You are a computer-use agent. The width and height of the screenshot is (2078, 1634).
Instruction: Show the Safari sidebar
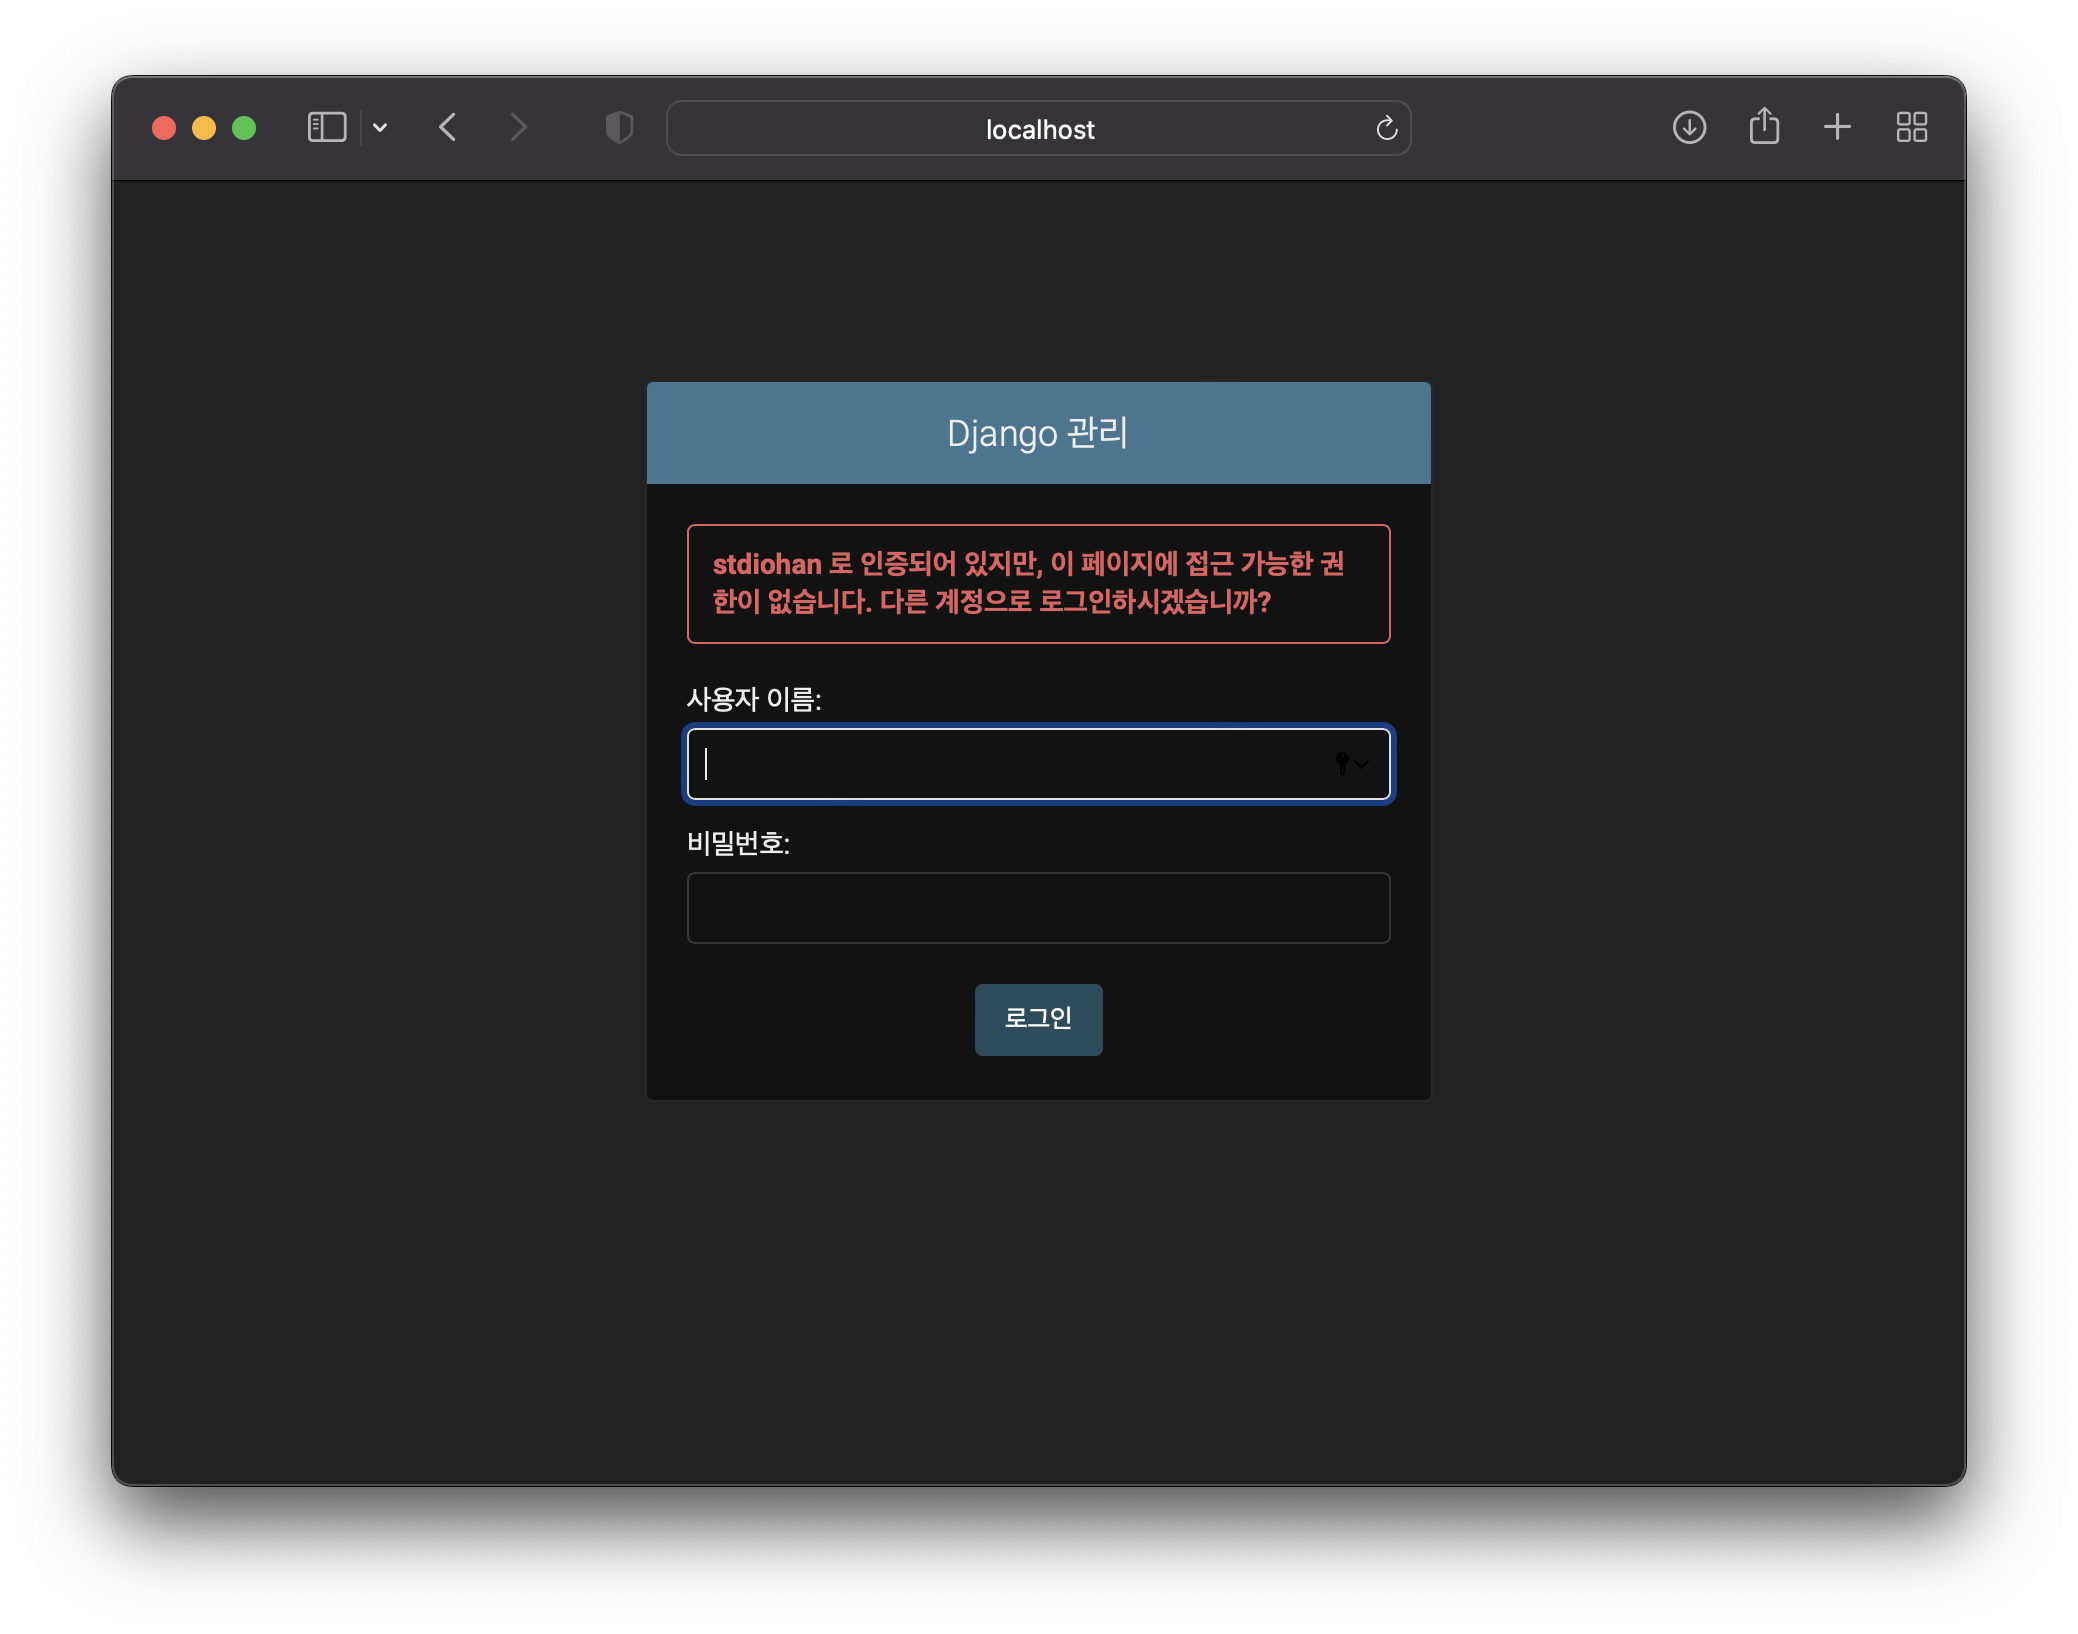point(326,128)
